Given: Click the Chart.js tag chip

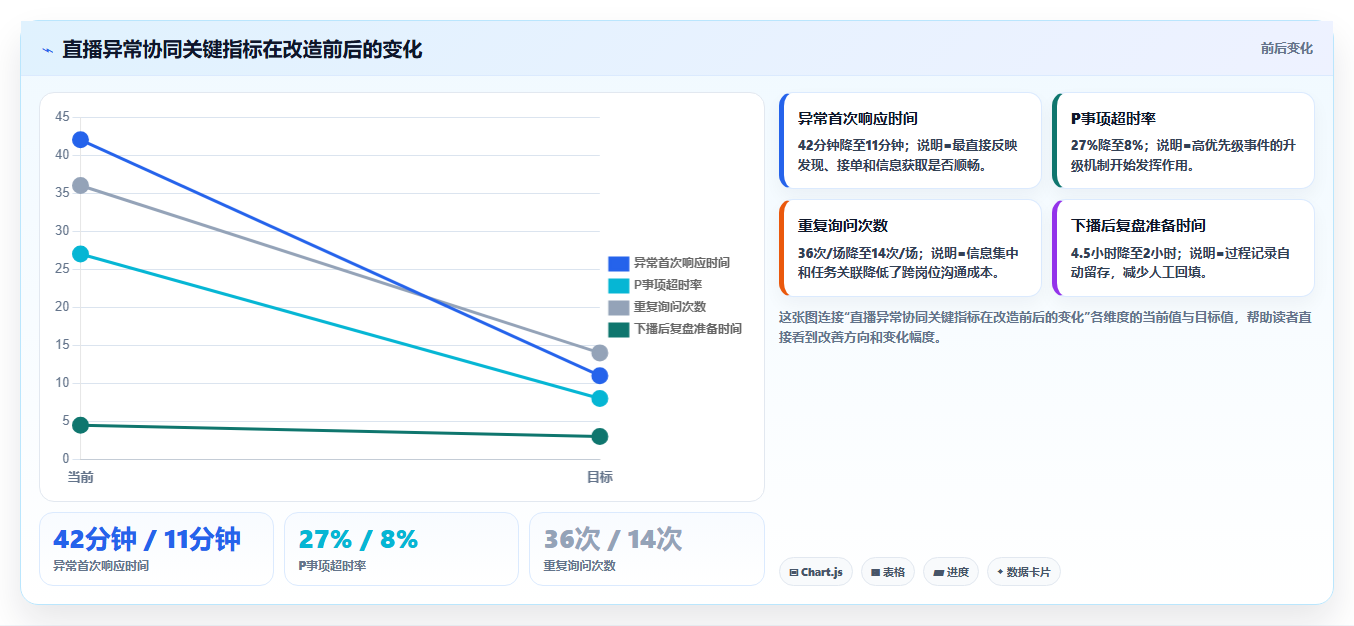Looking at the screenshot, I should point(815,572).
